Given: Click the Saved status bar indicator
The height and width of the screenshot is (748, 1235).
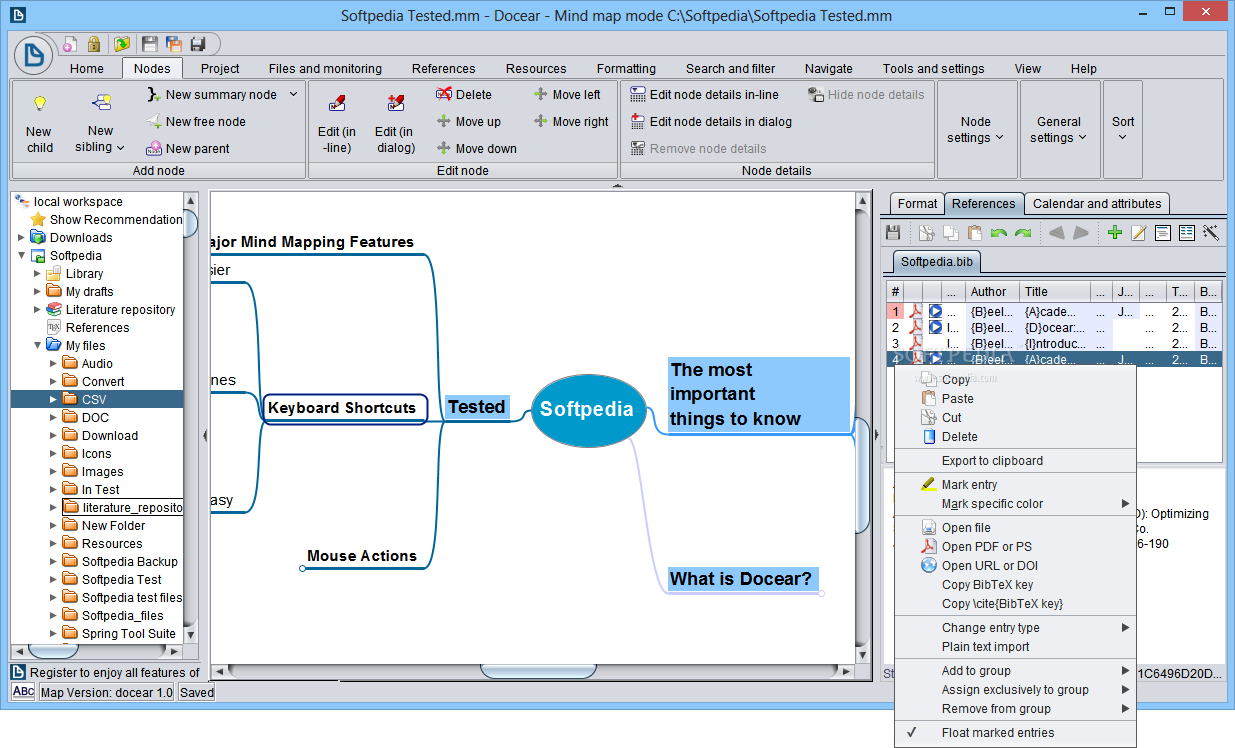Looking at the screenshot, I should tap(197, 692).
